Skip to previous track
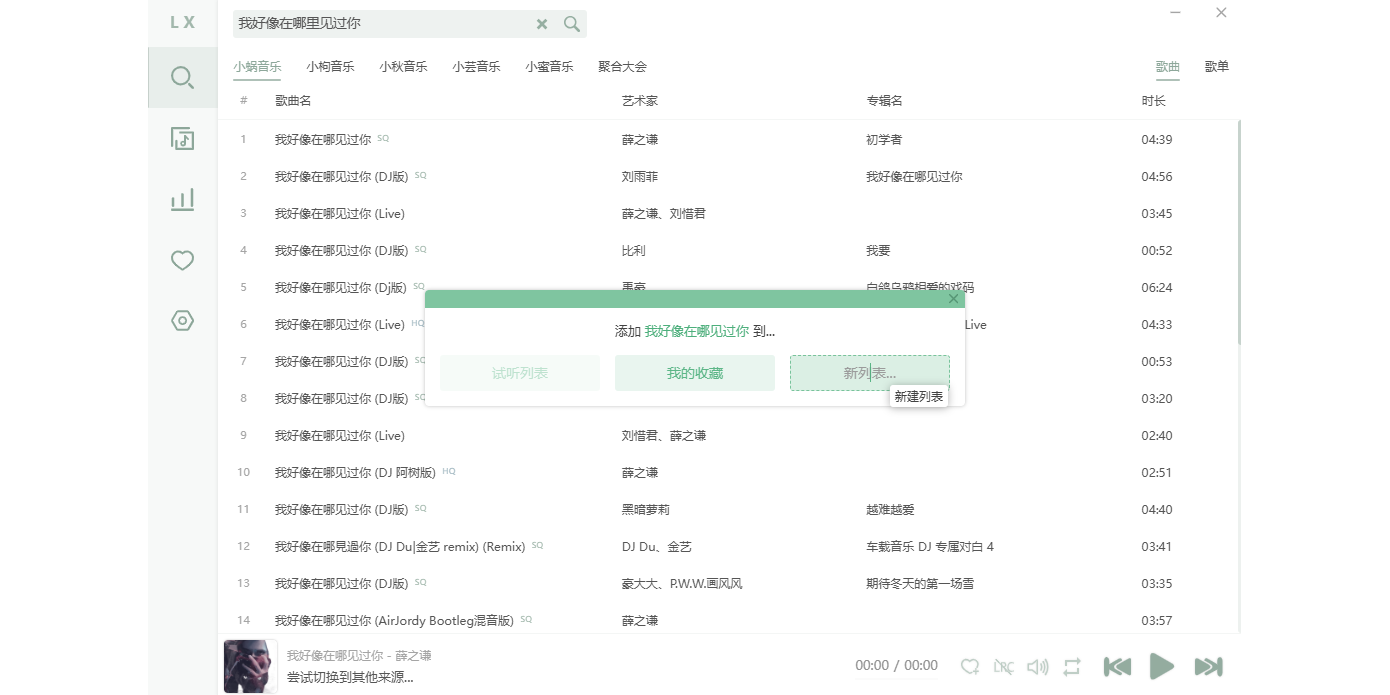The image size is (1390, 695). [x=1117, y=666]
